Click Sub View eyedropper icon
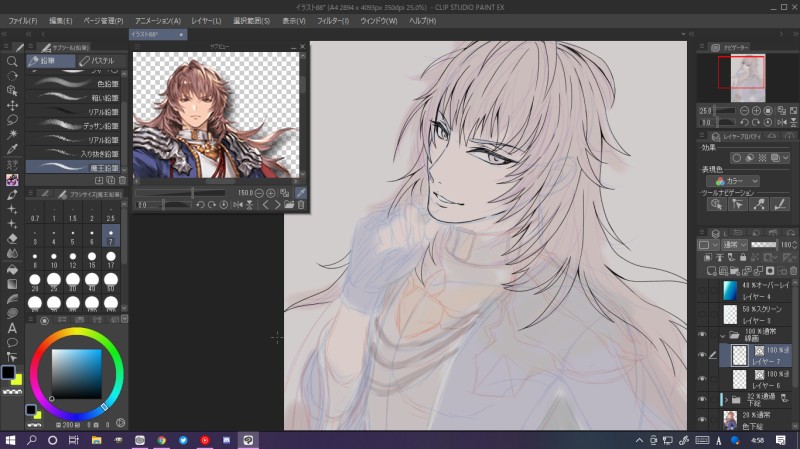 click(301, 193)
